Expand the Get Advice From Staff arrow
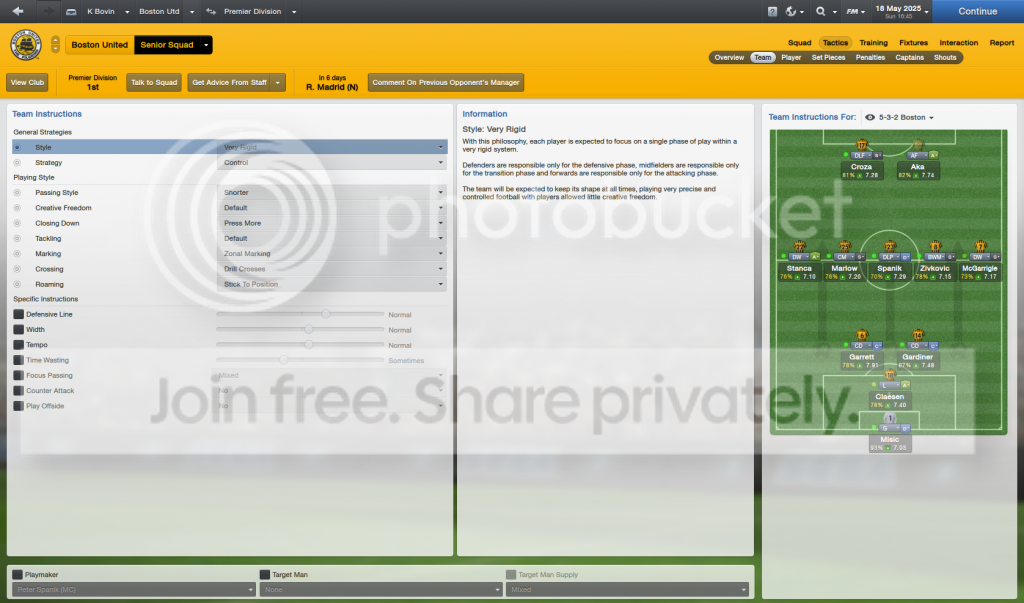The height and width of the screenshot is (603, 1024). (278, 82)
